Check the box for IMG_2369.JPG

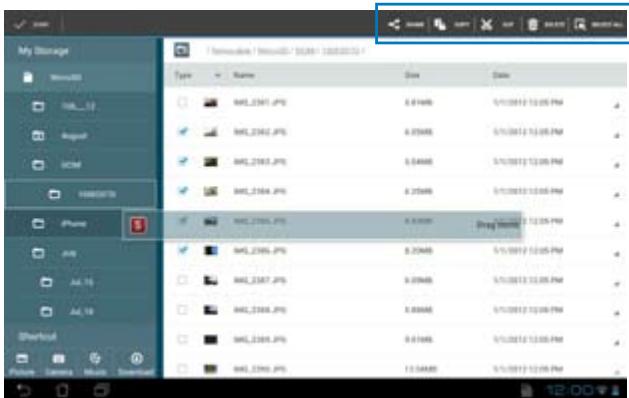tap(183, 339)
